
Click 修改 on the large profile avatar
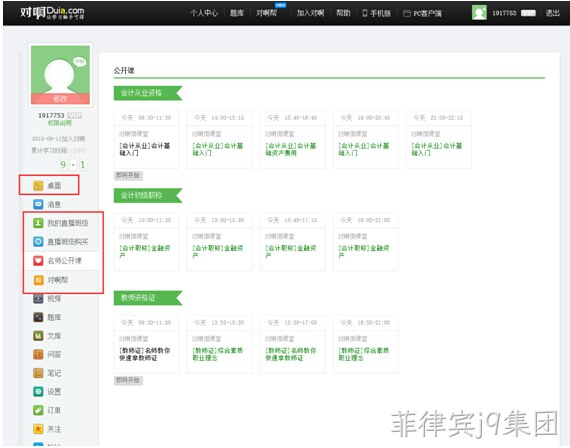pyautogui.click(x=60, y=99)
